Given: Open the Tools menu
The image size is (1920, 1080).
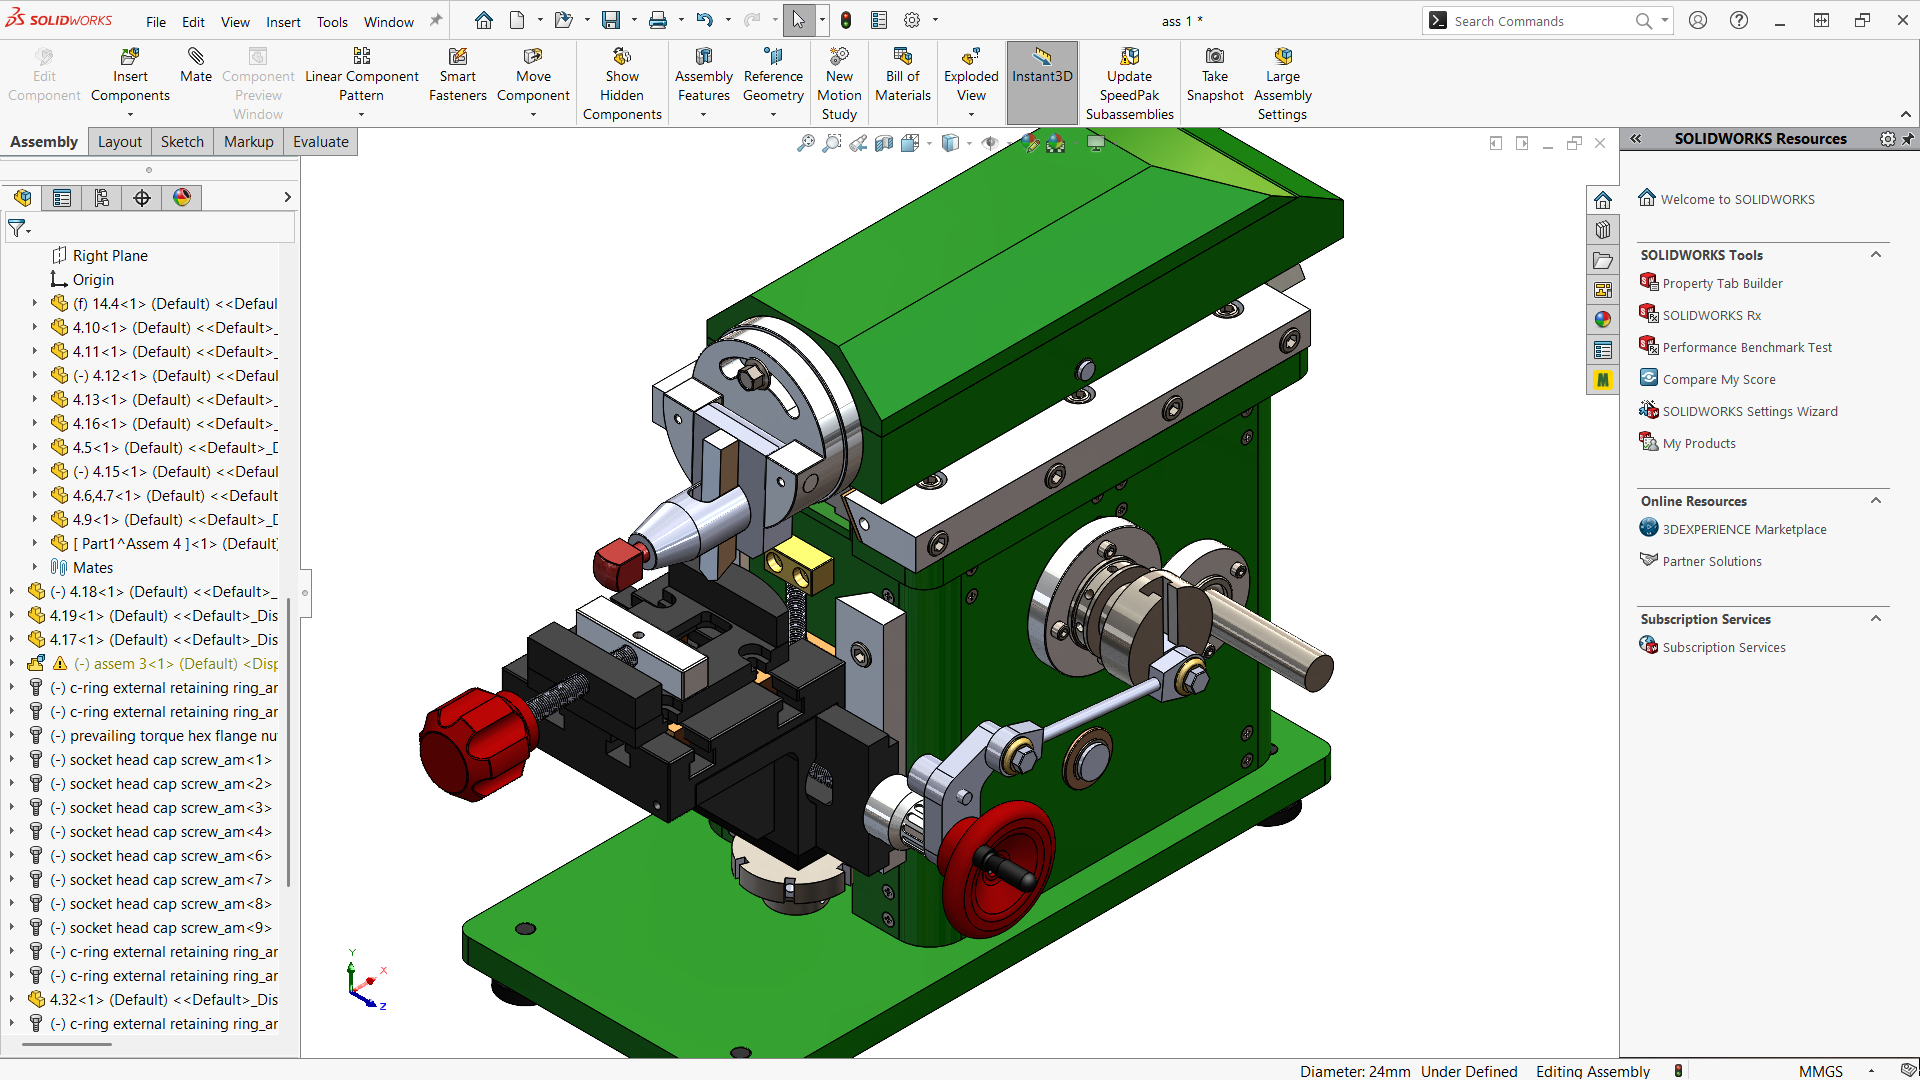Looking at the screenshot, I should tap(332, 22).
